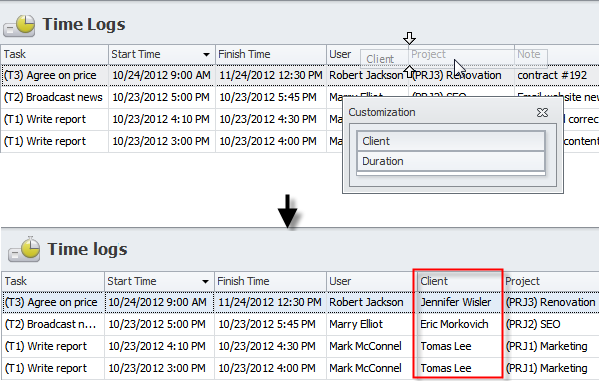The height and width of the screenshot is (381, 599).
Task: Open Start Time sort arrow in bottom grid
Action: [x=205, y=282]
